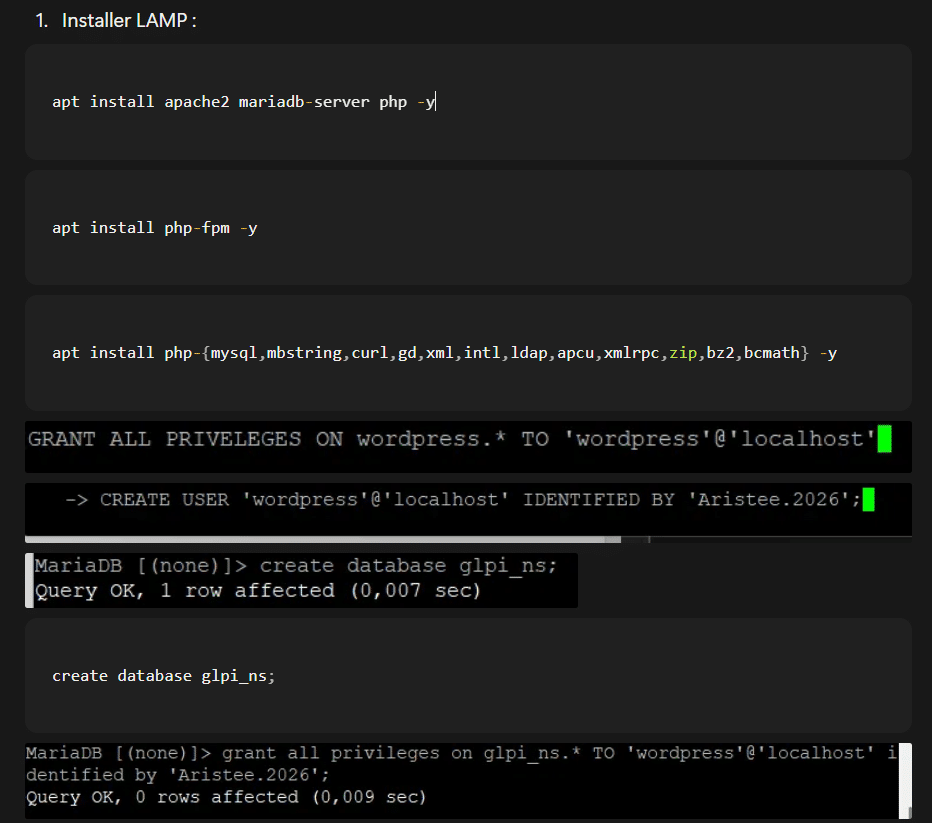Click the '-y' flag in php-fpm command

[248, 228]
